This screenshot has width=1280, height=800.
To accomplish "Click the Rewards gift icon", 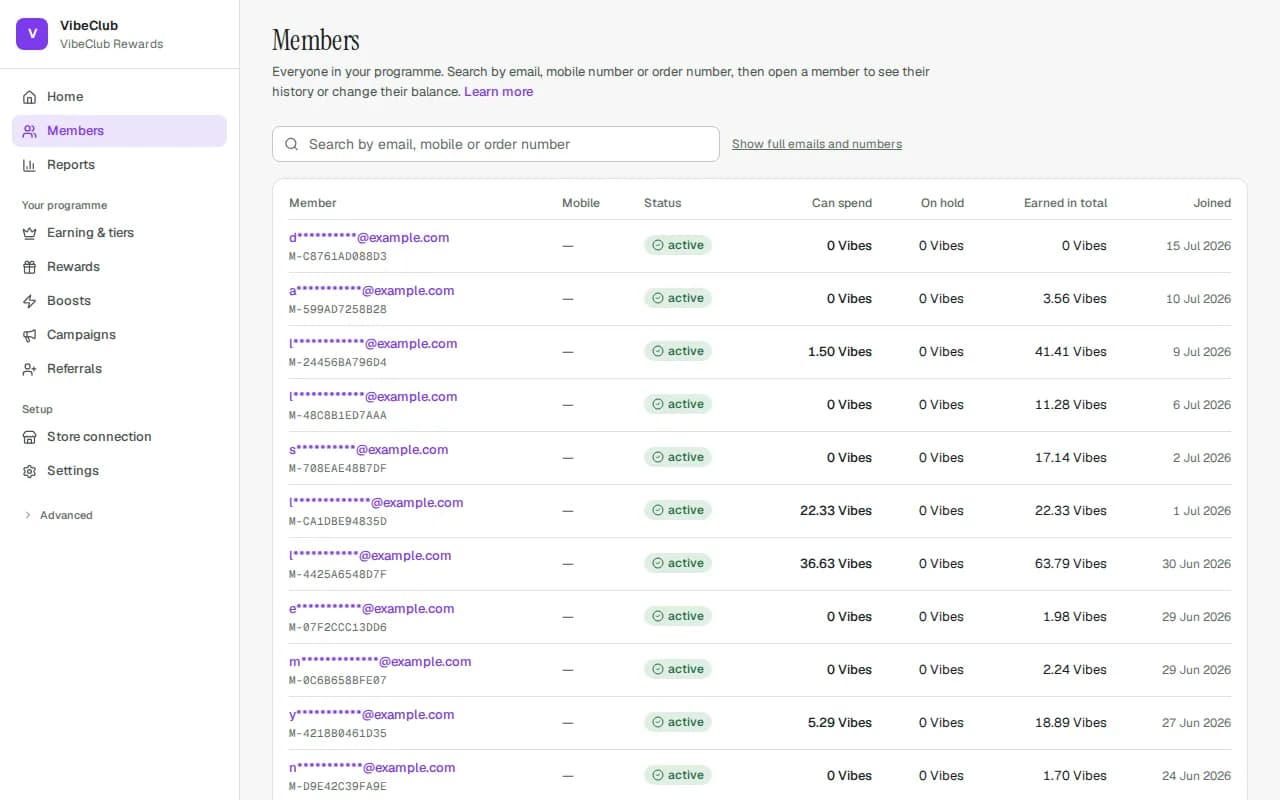I will click(x=30, y=267).
